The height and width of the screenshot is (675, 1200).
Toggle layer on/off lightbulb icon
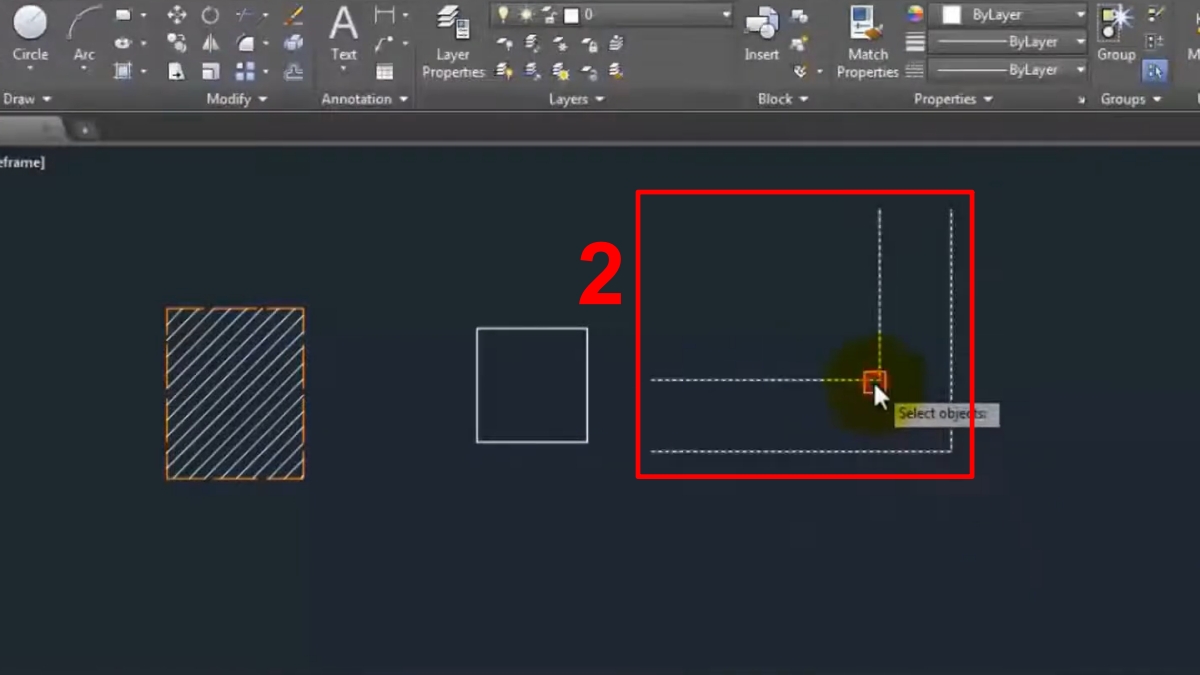[x=504, y=15]
